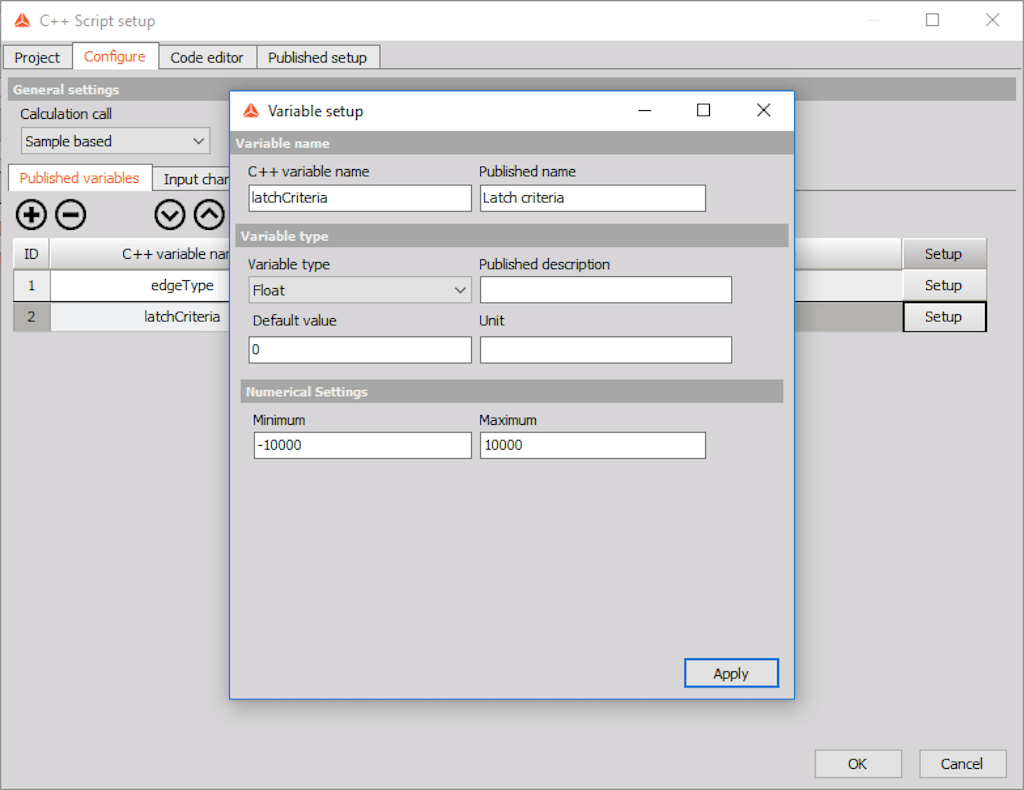Add a new published variable with the plus icon
Screen dimensions: 1024x790
pyautogui.click(x=31, y=215)
